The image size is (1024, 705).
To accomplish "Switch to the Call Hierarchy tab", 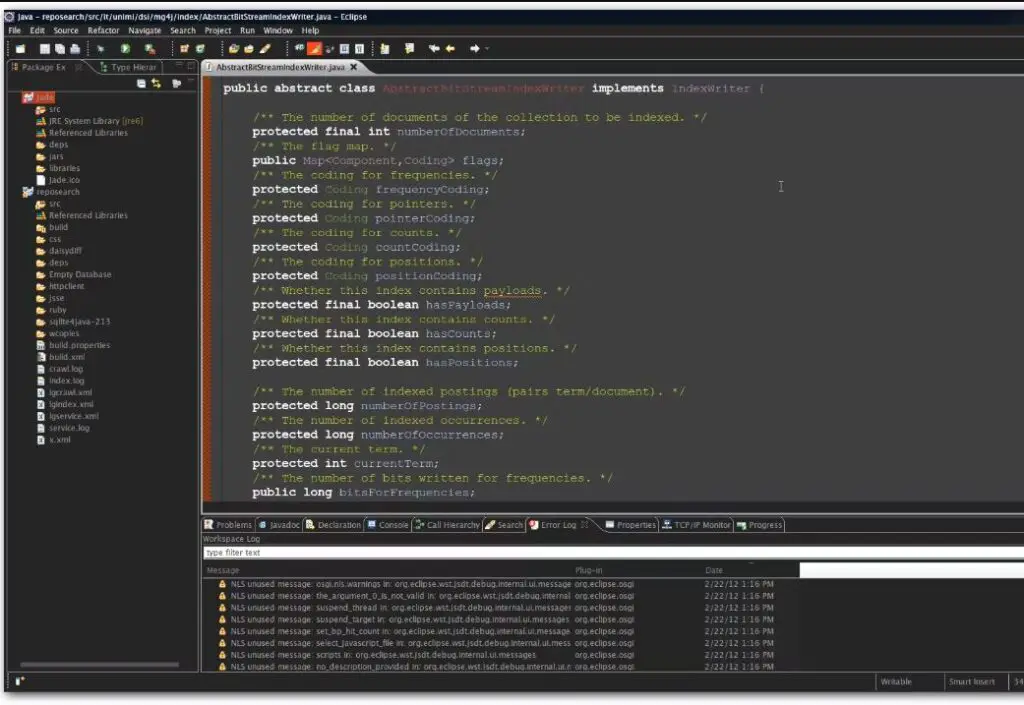I will [x=447, y=525].
